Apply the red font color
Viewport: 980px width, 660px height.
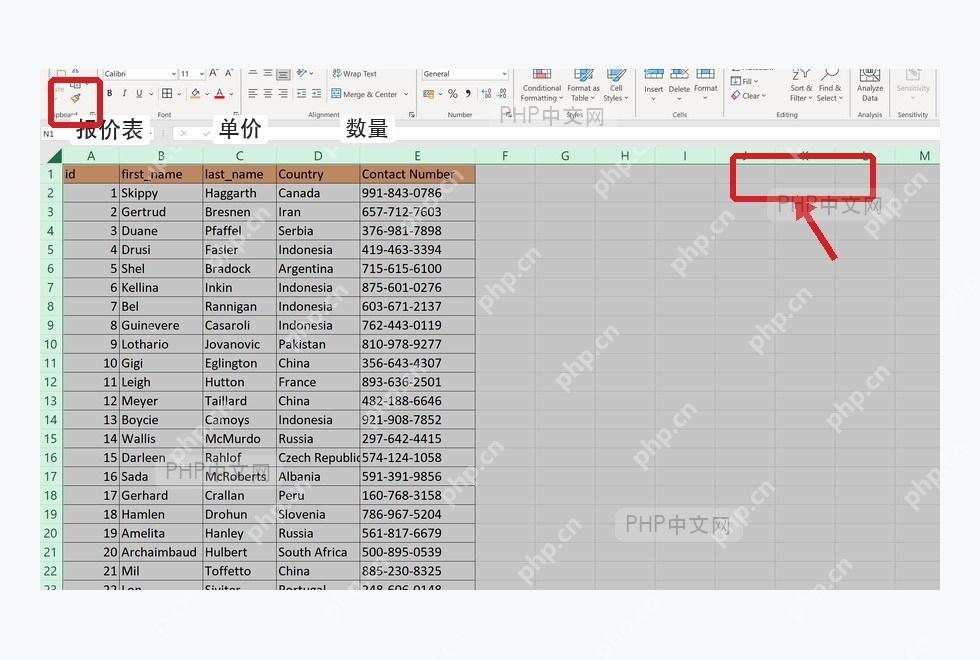[219, 93]
